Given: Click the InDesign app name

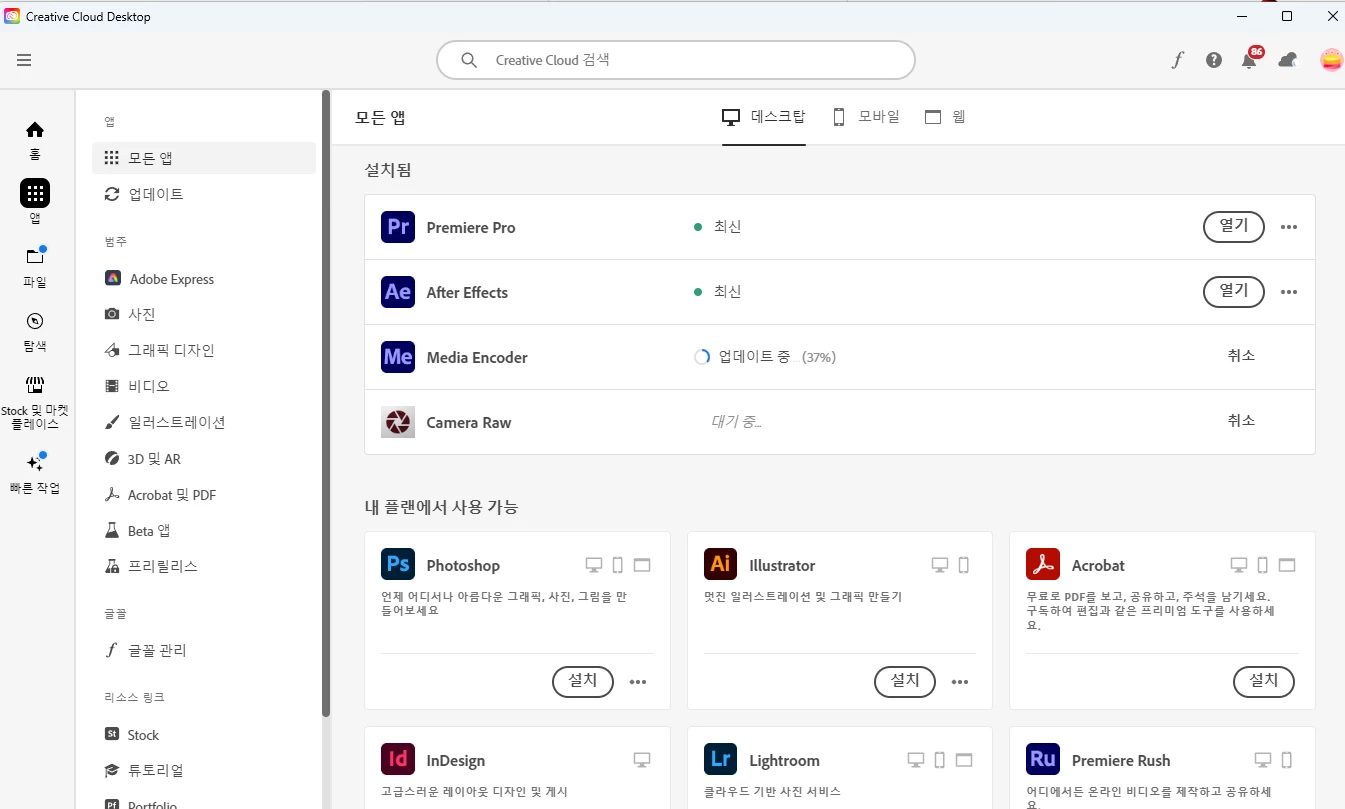Looking at the screenshot, I should [456, 761].
